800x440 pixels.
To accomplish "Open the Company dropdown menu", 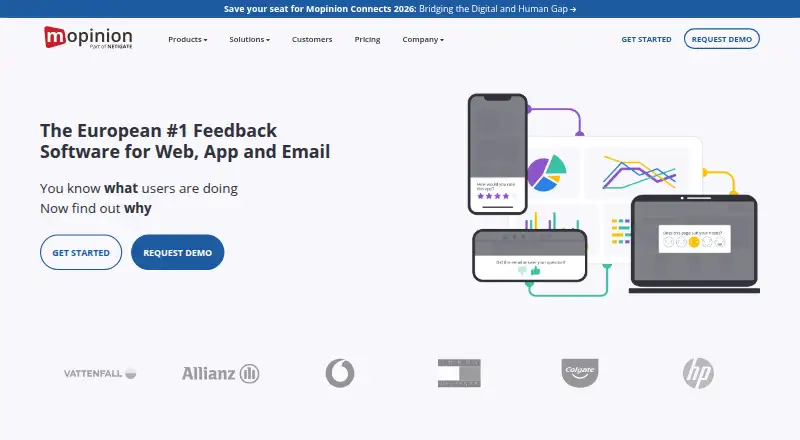I will [x=423, y=39].
